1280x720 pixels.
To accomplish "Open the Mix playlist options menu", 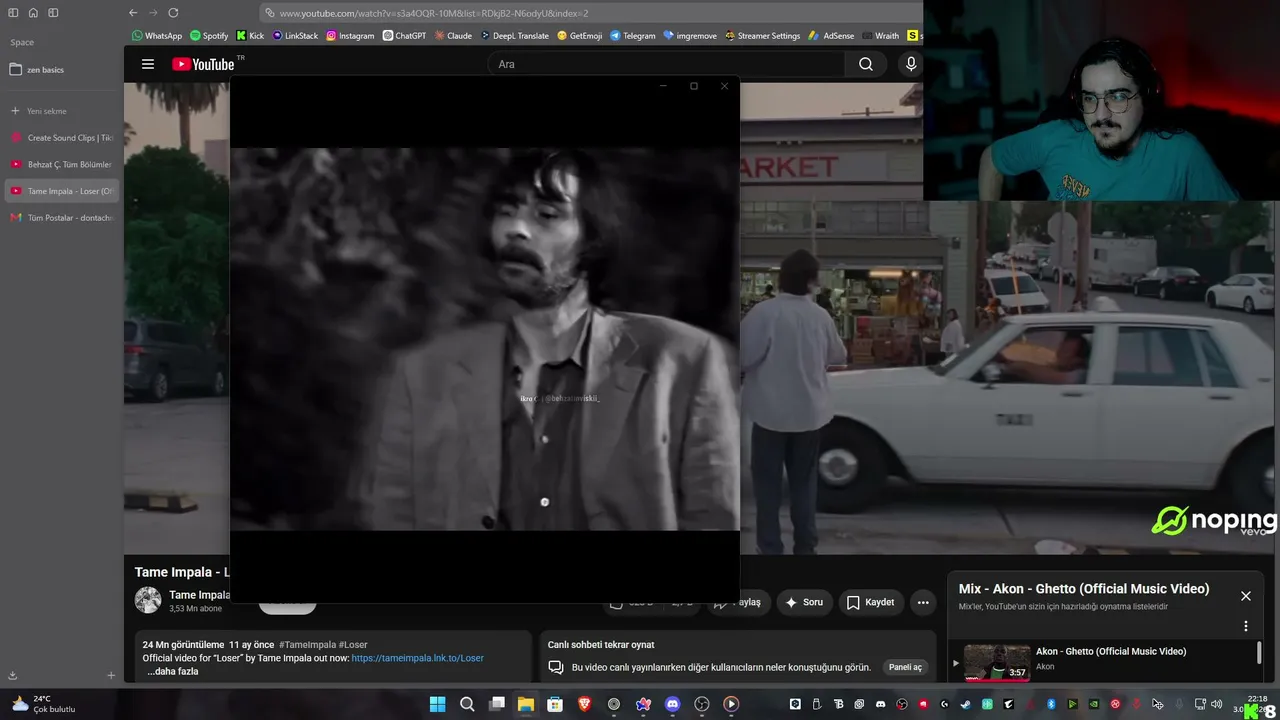I will (1246, 626).
